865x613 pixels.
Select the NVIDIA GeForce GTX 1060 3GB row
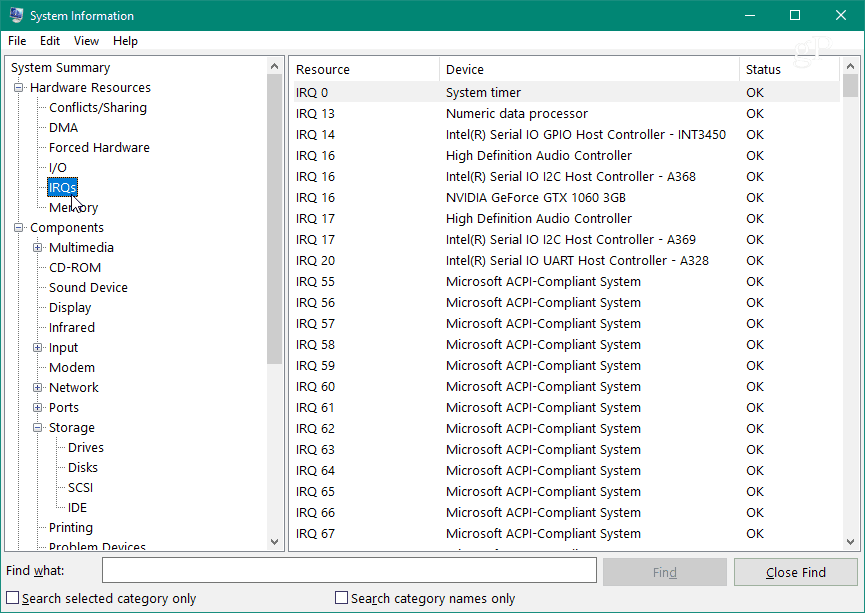(x=567, y=198)
